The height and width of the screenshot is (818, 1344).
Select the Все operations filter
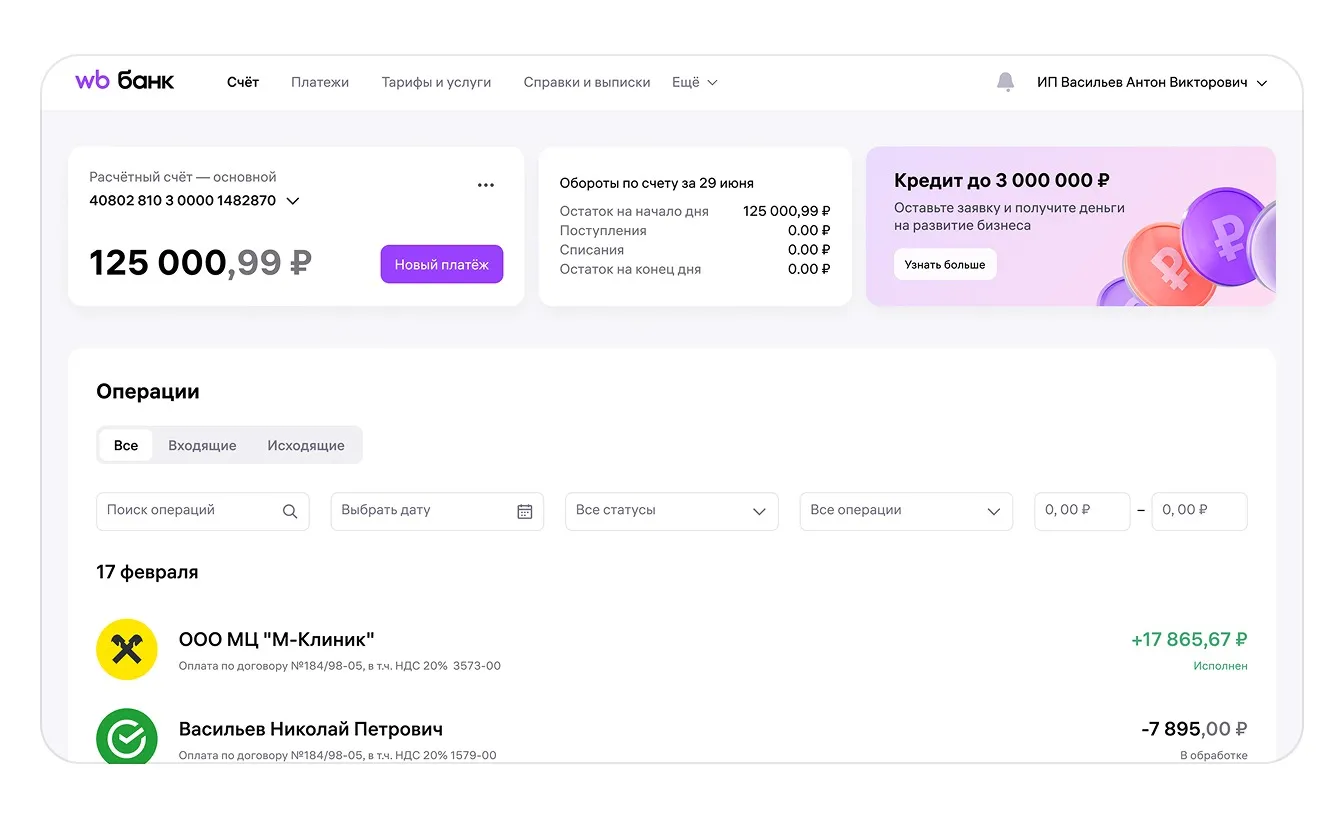(126, 445)
